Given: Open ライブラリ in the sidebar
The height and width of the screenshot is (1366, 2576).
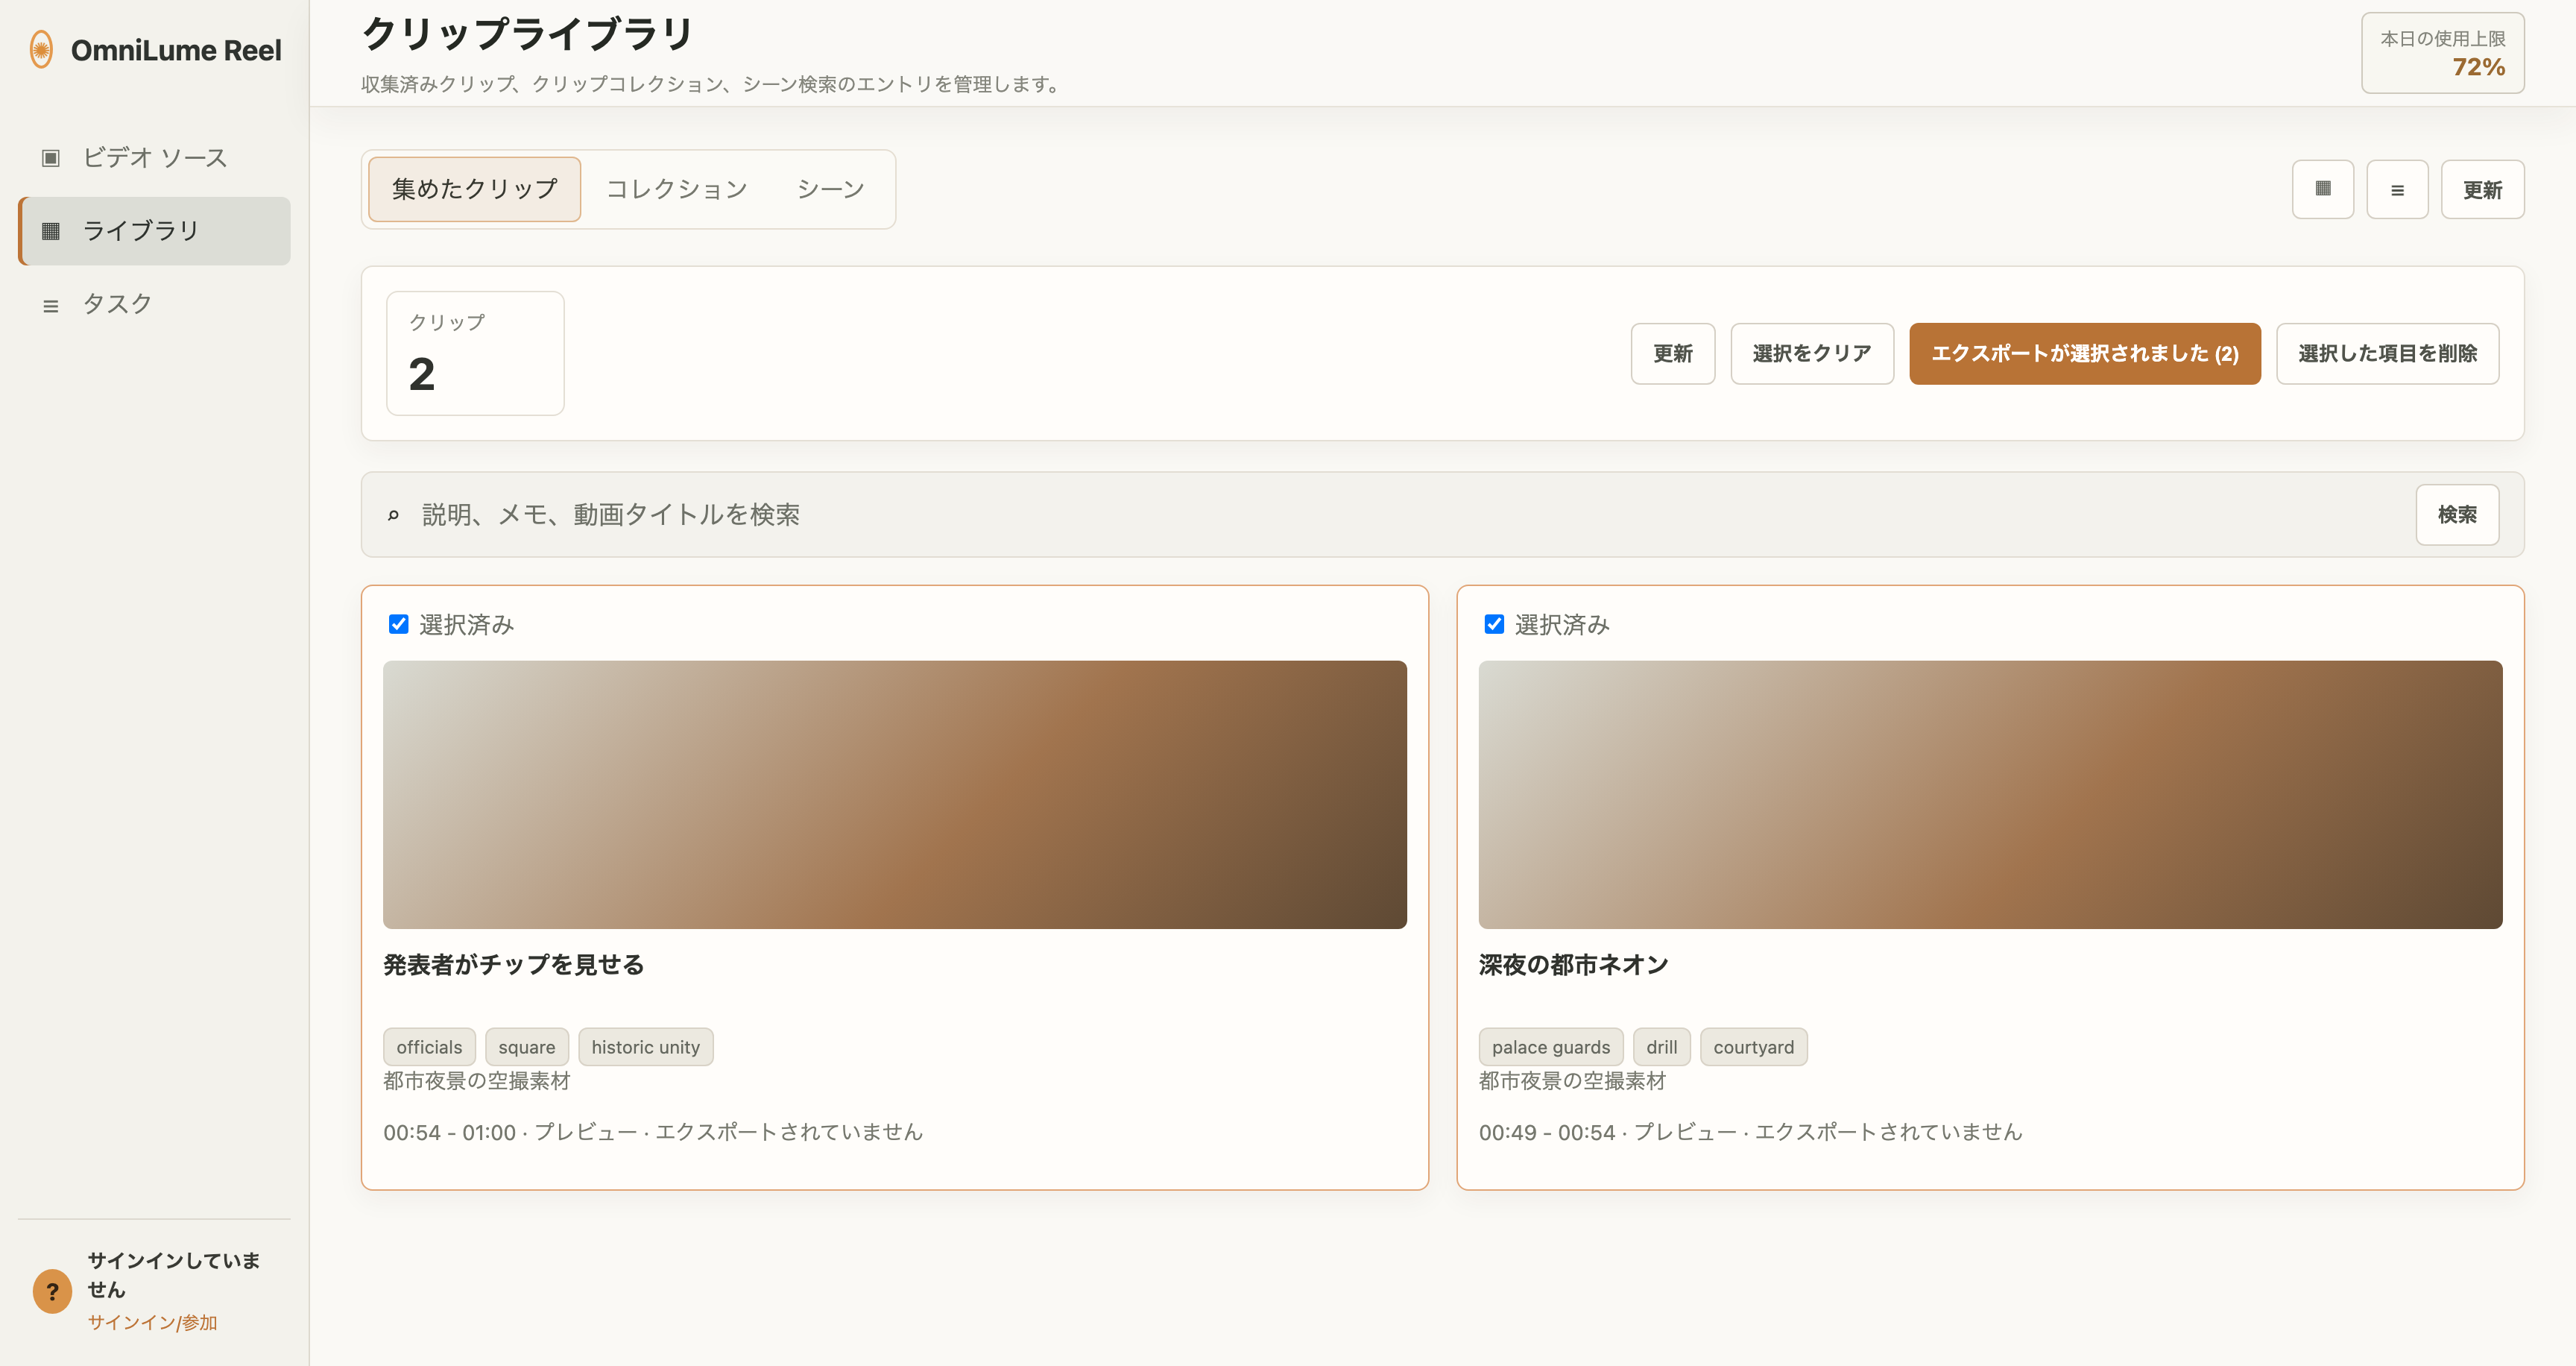Looking at the screenshot, I should pyautogui.click(x=154, y=231).
